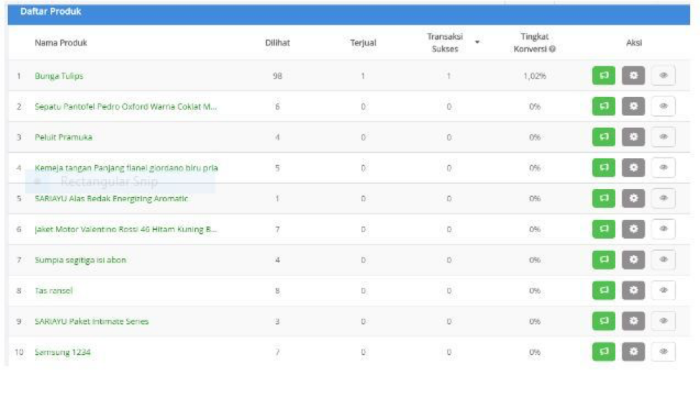Open gear settings for Samsung 1234
Viewport: 700px width, 409px height.
tap(633, 352)
